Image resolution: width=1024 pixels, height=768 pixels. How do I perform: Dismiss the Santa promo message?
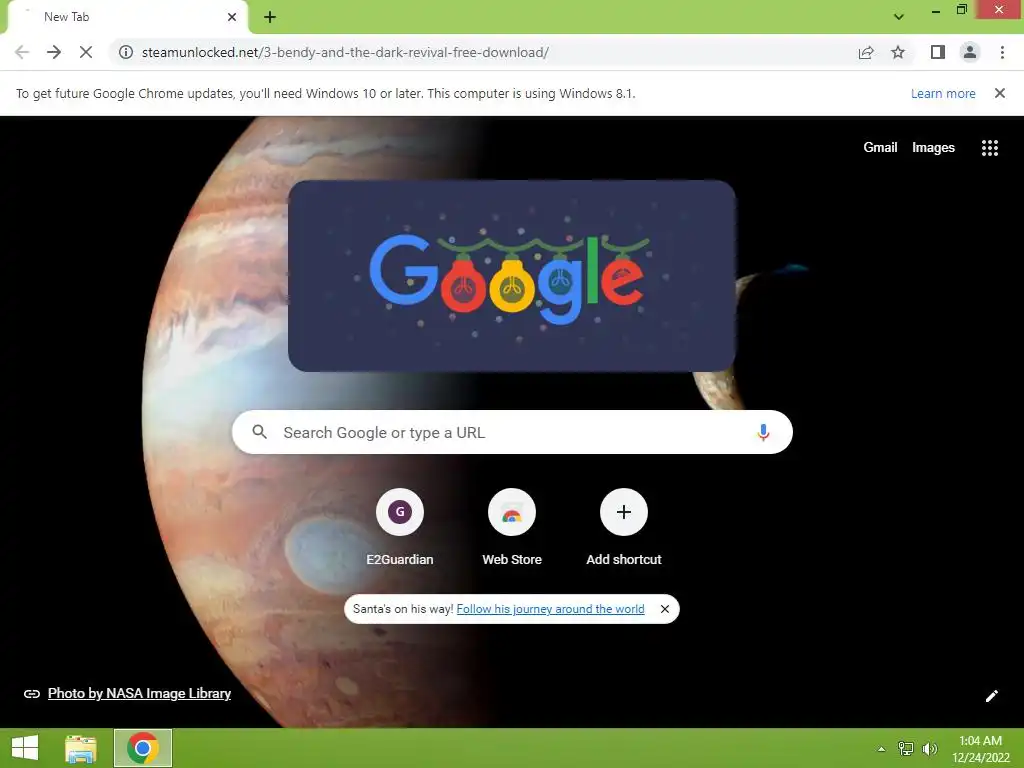[x=665, y=609]
